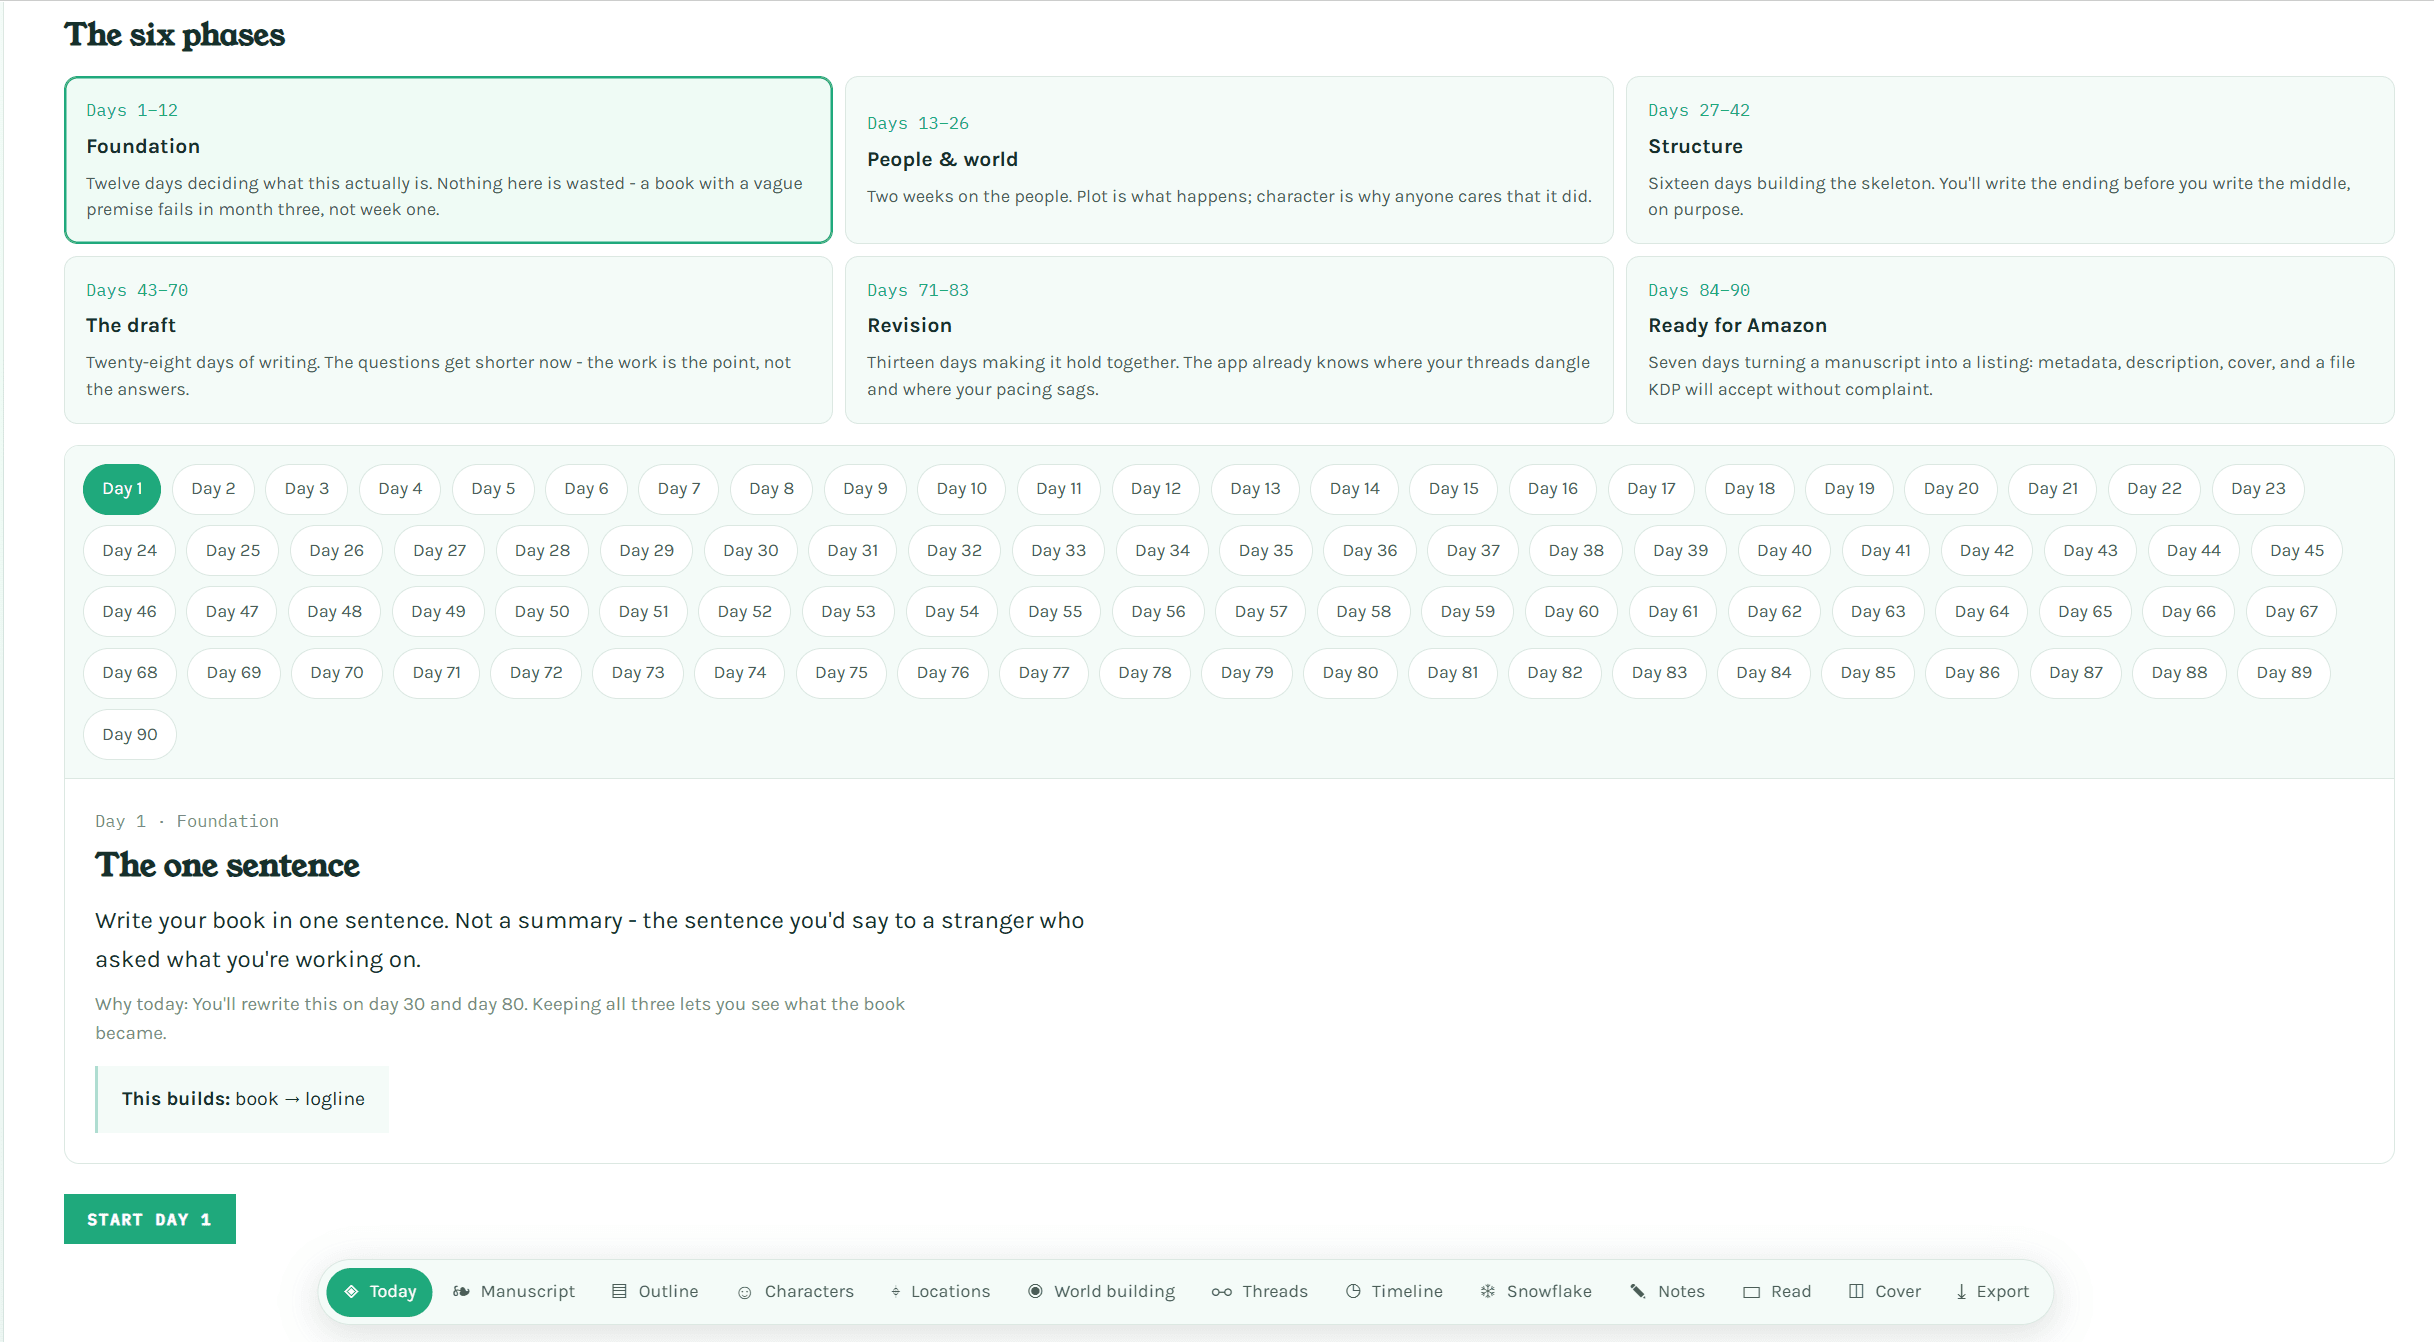Click the Snowflake icon
Viewport: 2434px width, 1342px height.
tap(1488, 1291)
